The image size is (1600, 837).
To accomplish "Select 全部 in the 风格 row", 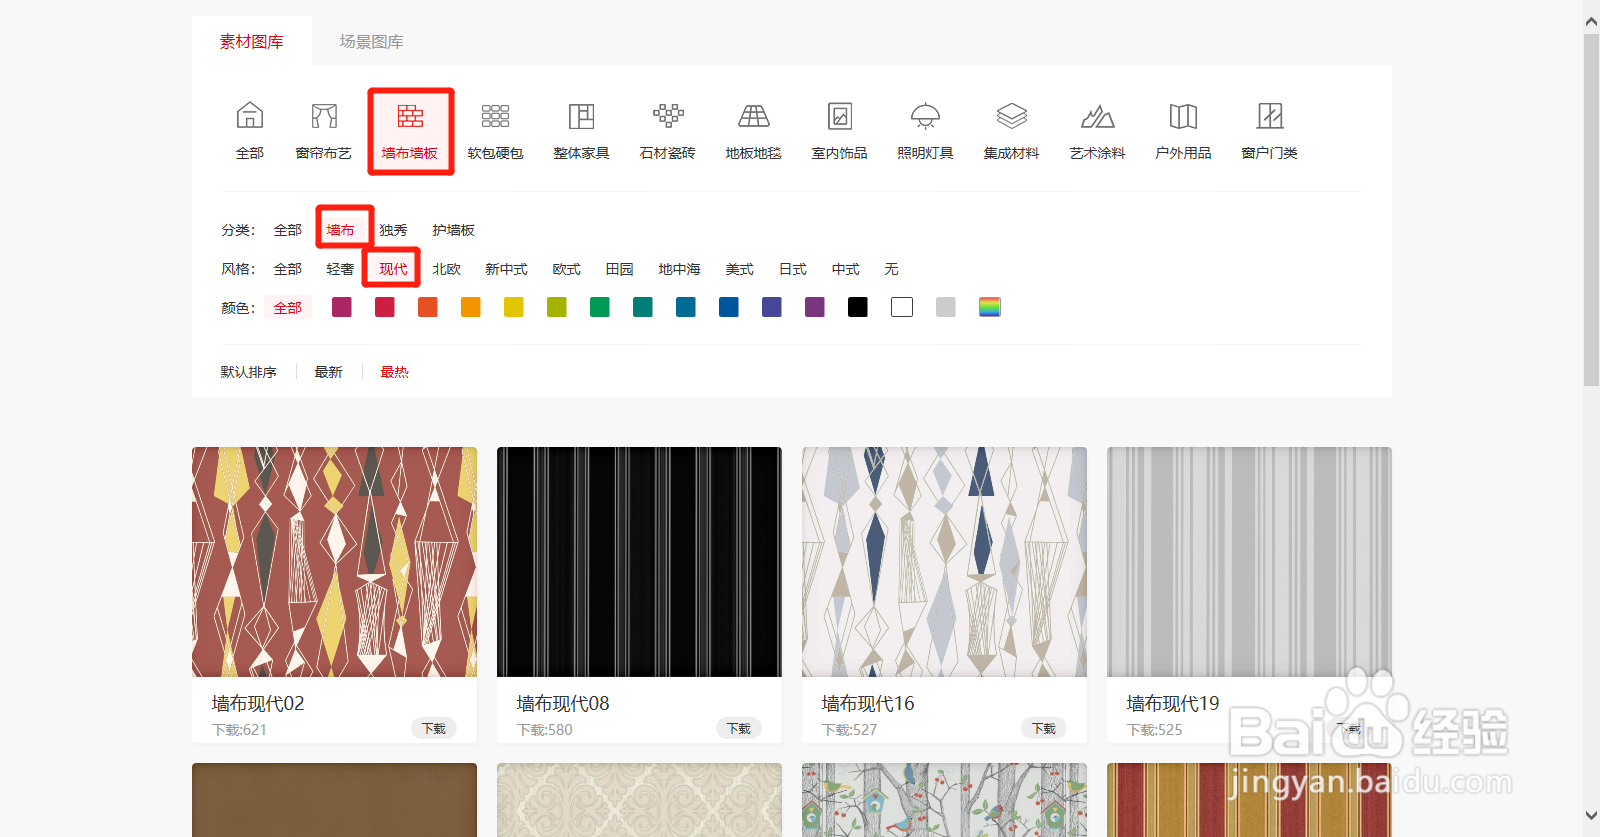I will click(288, 269).
